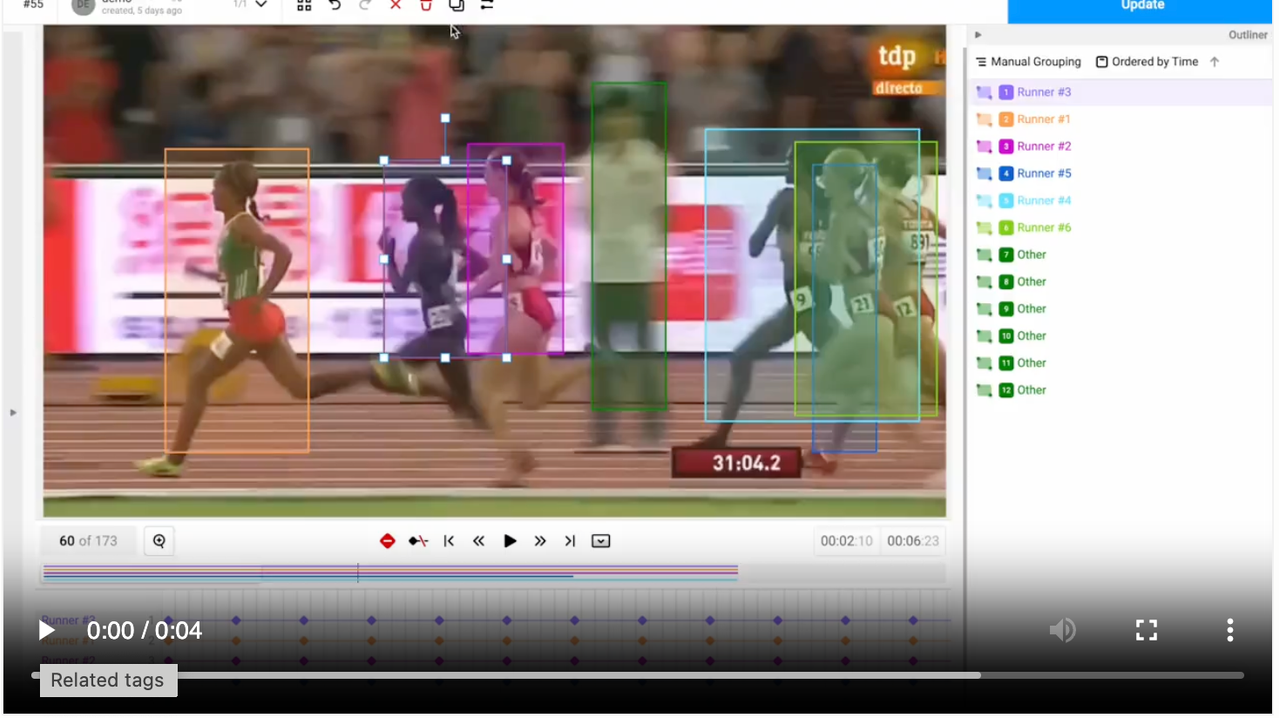Duplicate the selected object with copy icon
1279x718 pixels.
[456, 7]
